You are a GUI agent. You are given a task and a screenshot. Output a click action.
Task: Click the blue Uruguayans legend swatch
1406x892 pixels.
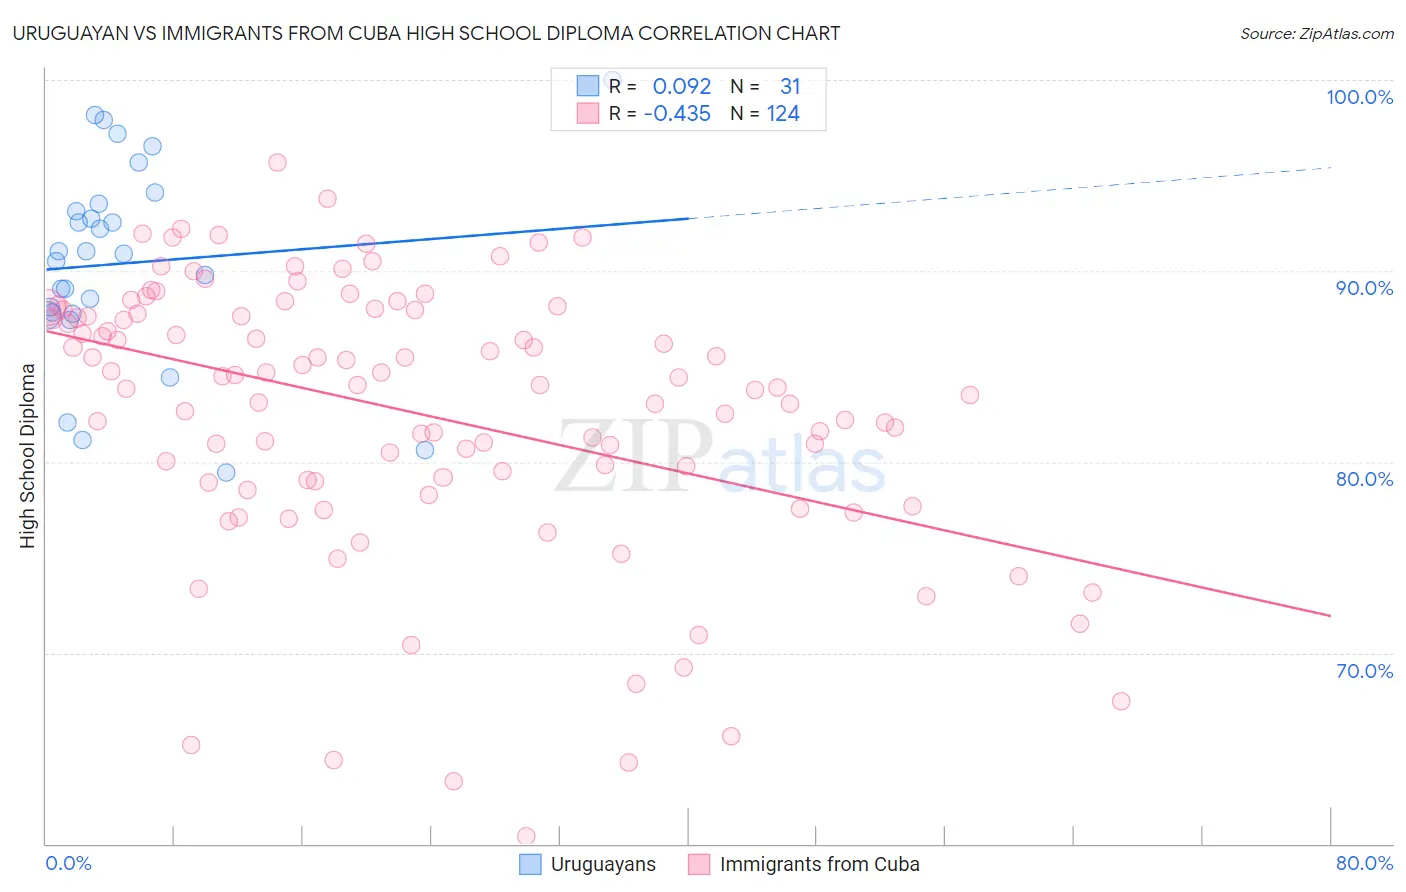(x=530, y=864)
